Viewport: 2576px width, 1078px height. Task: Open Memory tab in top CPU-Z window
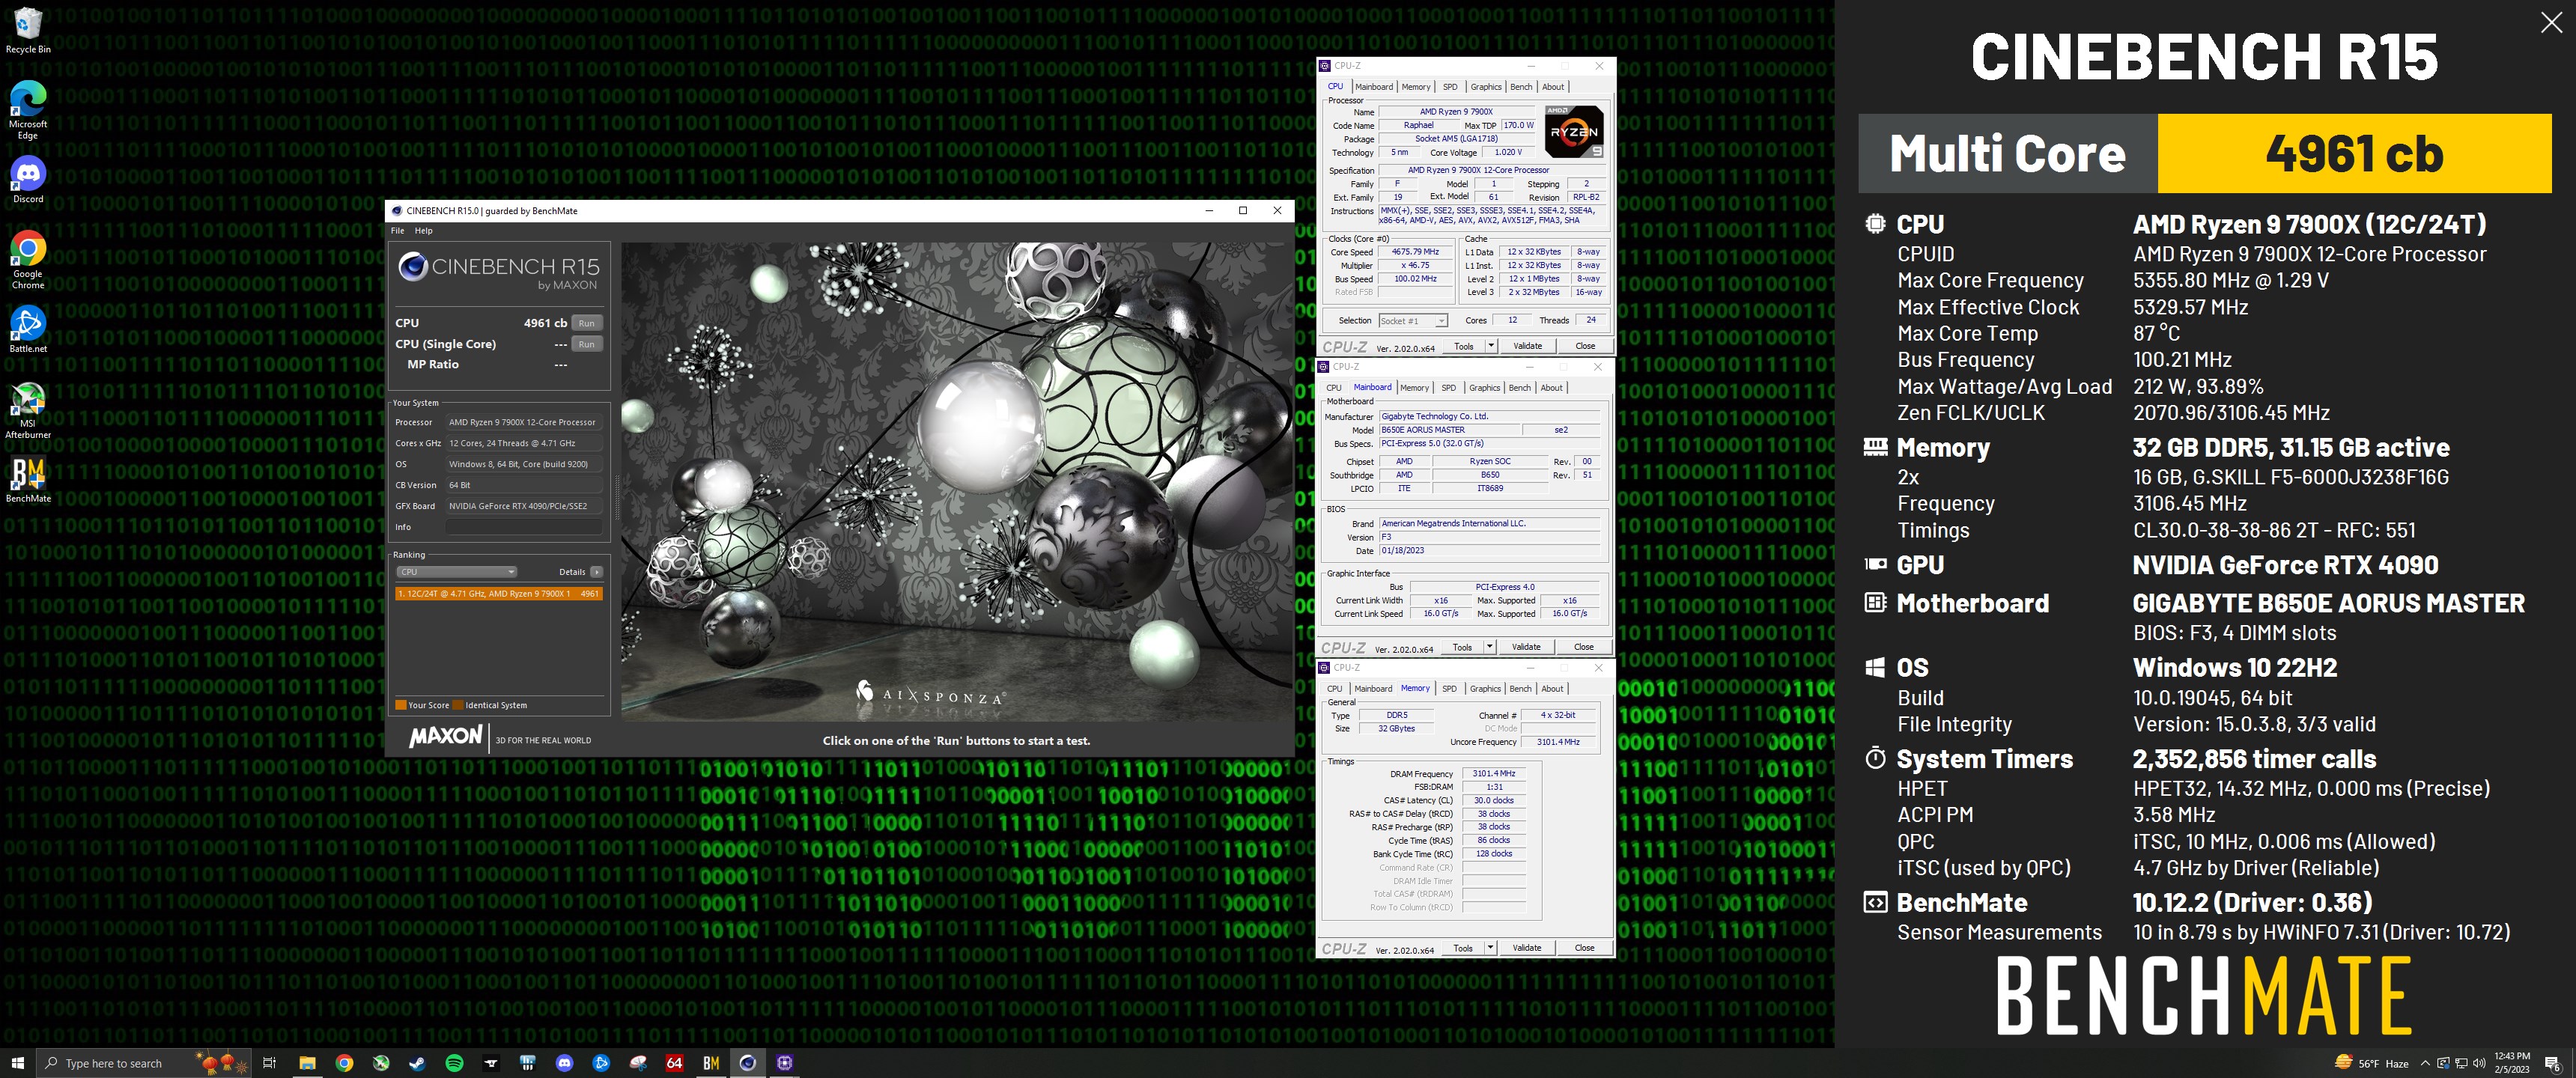(1416, 87)
